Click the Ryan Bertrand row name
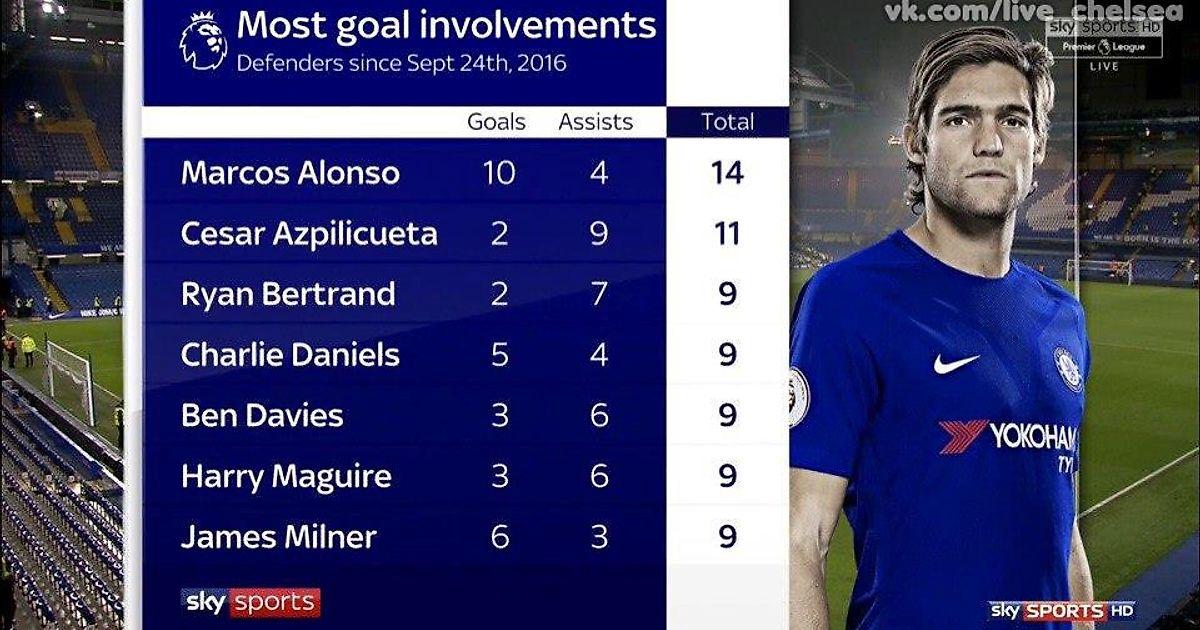1200x630 pixels. point(288,294)
